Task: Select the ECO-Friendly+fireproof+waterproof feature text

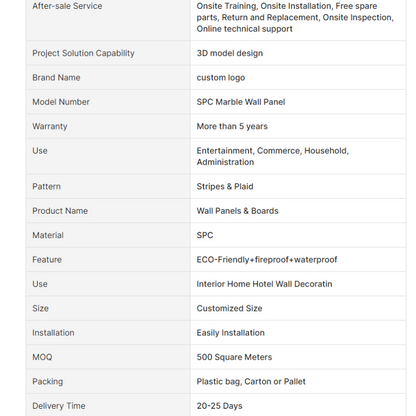Action: point(267,260)
